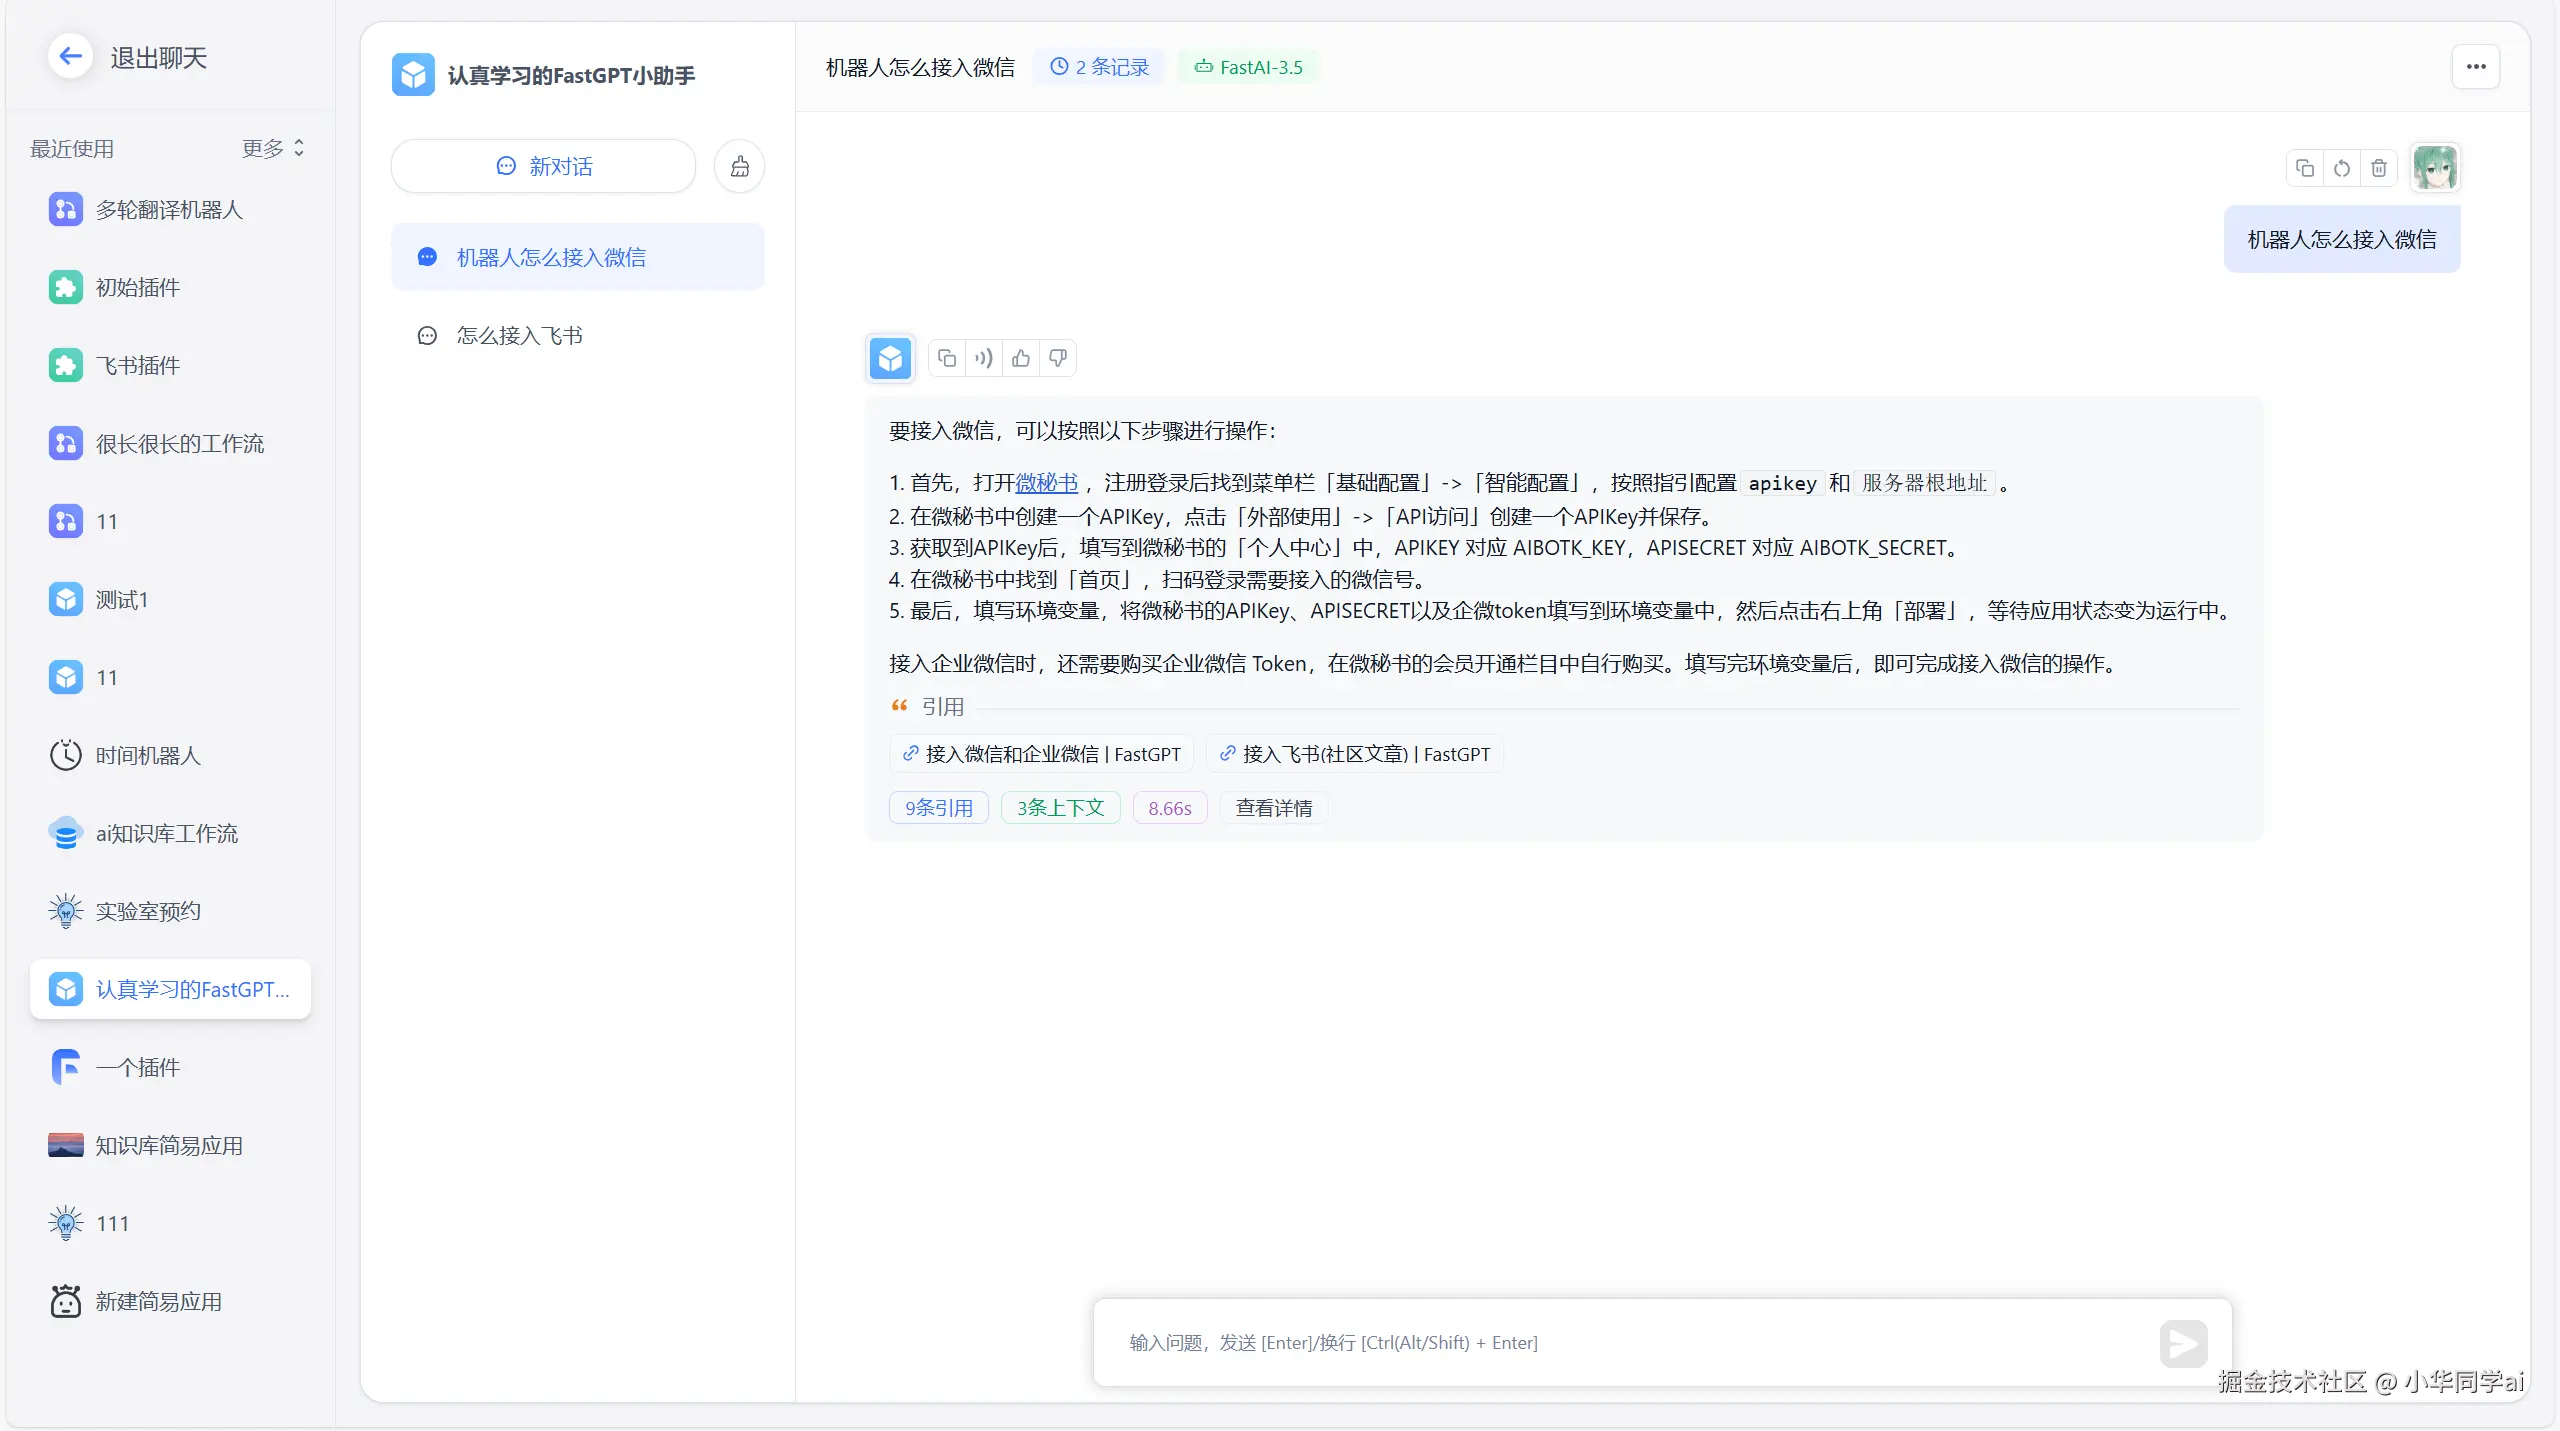
Task: Click the regenerate icon above user message
Action: click(x=2341, y=168)
